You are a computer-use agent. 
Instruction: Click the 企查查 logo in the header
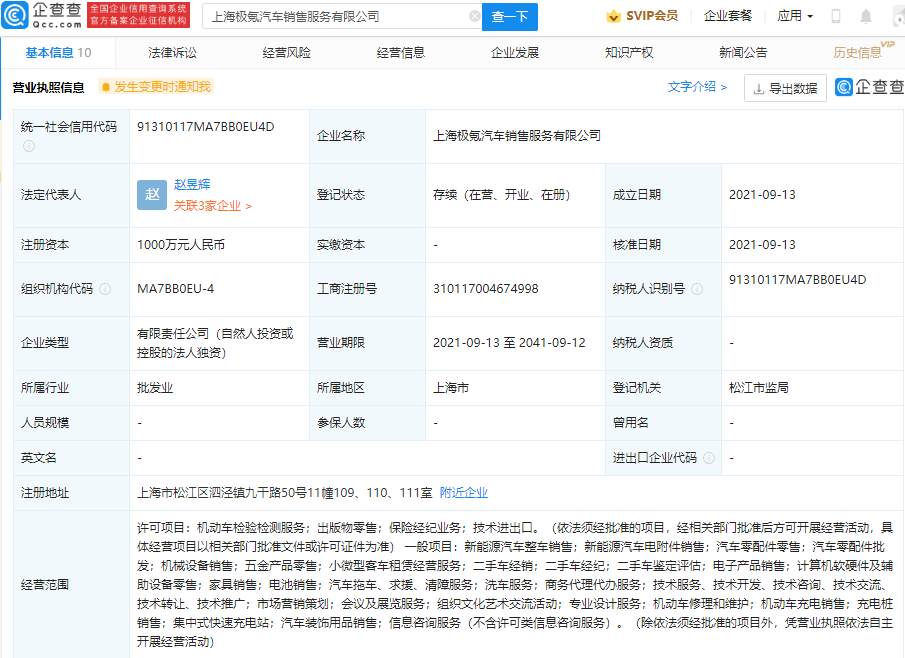[x=42, y=15]
